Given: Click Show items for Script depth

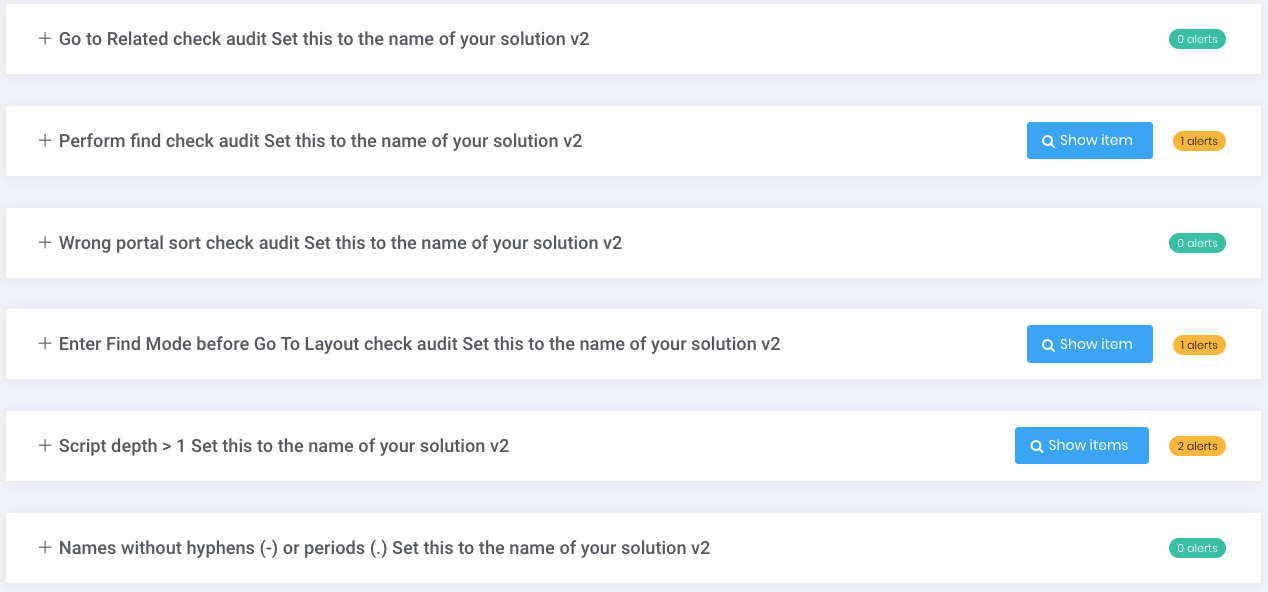Looking at the screenshot, I should coord(1081,446).
